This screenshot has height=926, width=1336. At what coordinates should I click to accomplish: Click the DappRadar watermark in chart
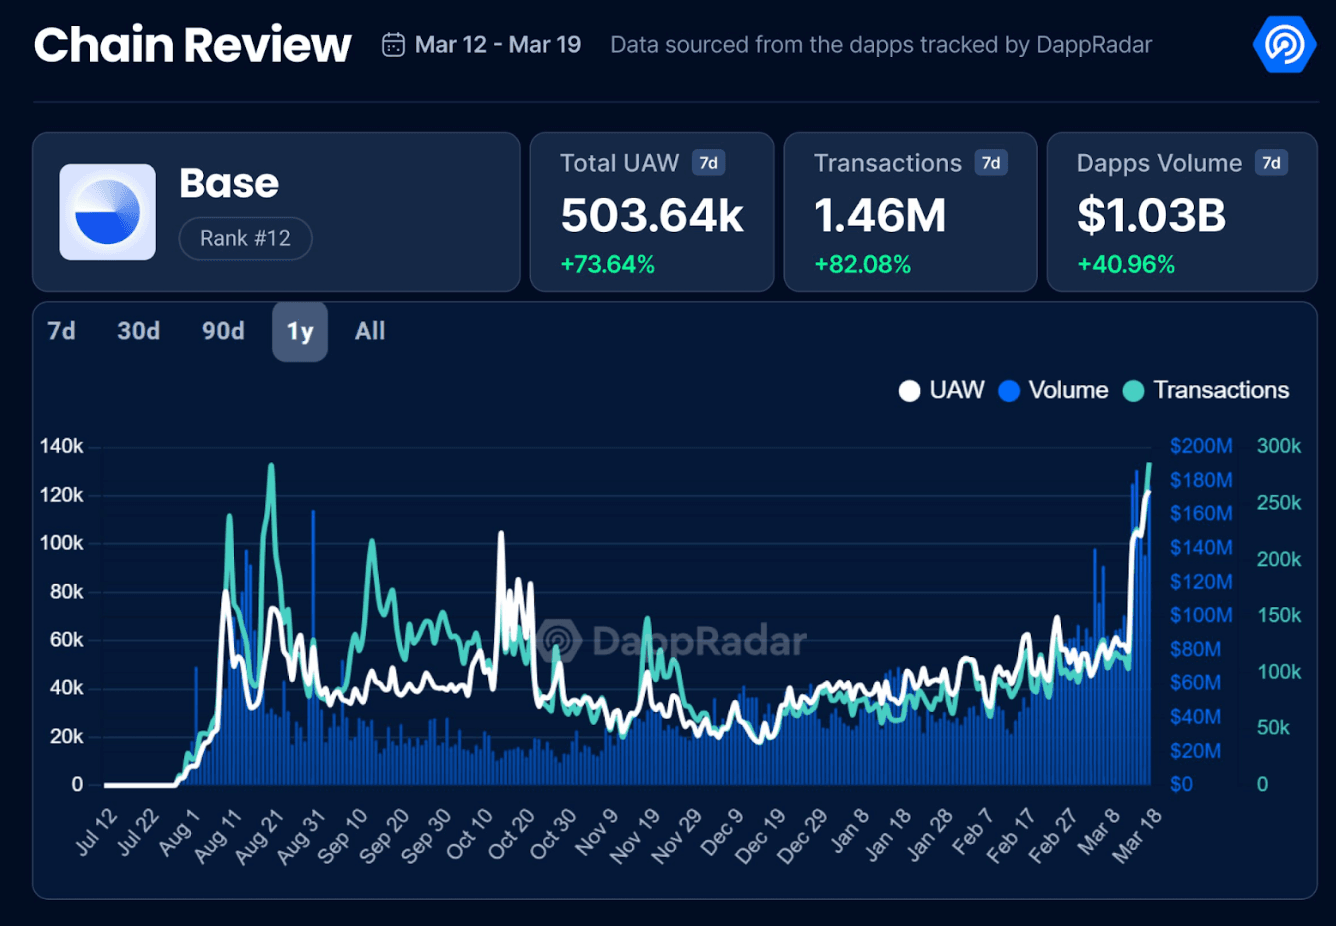click(672, 641)
